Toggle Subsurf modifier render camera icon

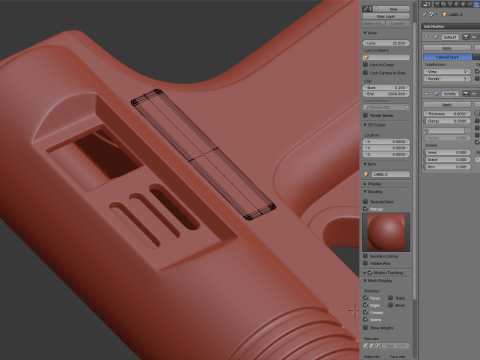click(x=466, y=37)
